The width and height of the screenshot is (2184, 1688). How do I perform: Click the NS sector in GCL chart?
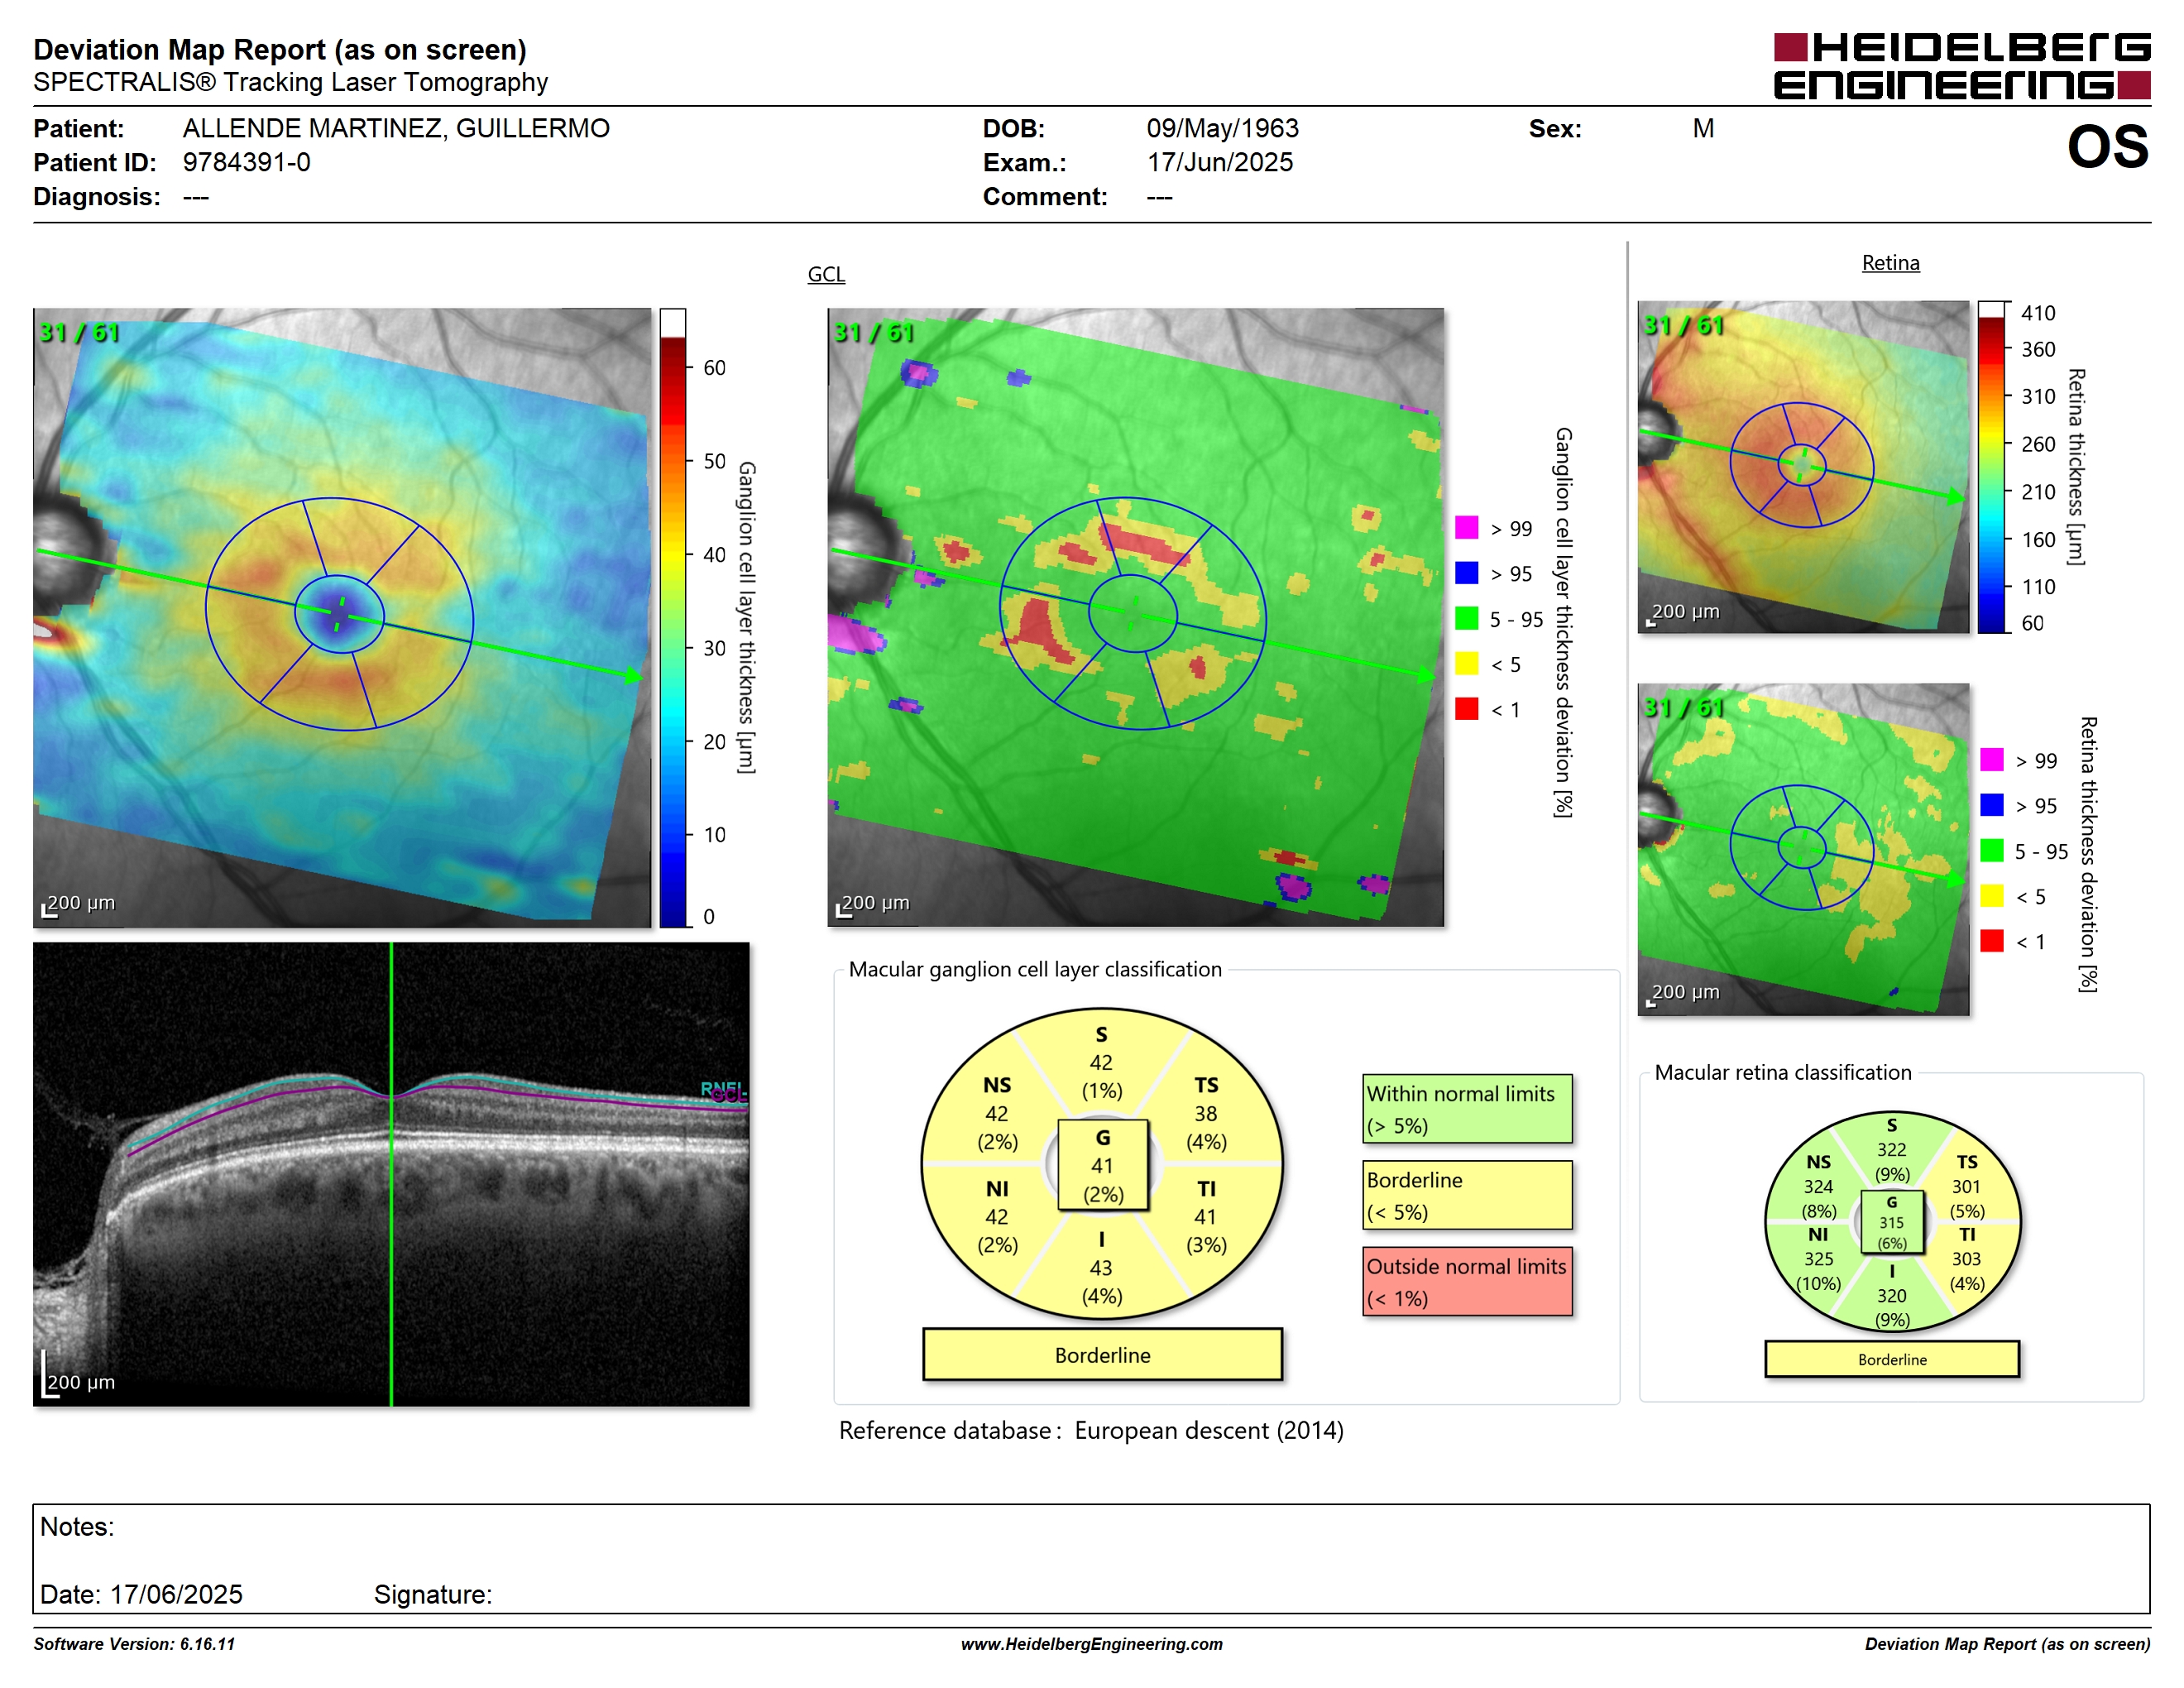point(997,1113)
